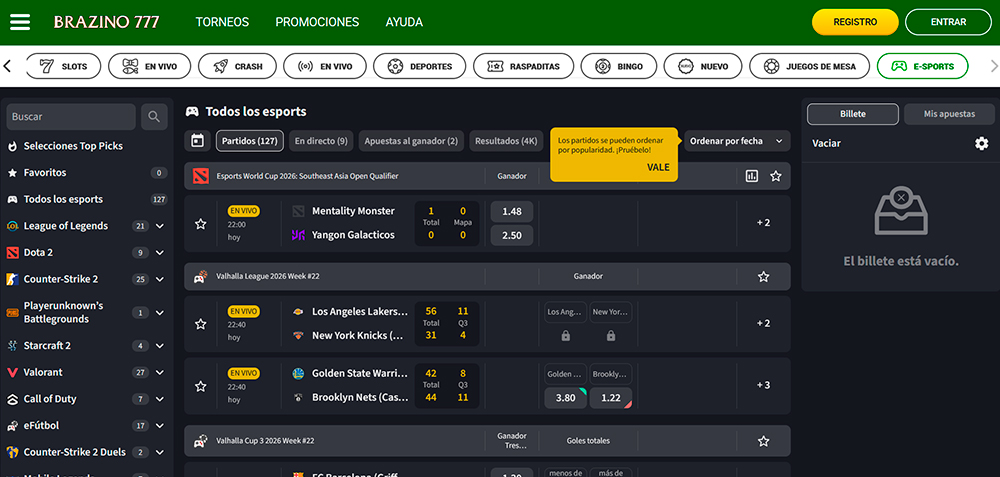This screenshot has height=477, width=1000.
Task: Switch to the Billete tab
Action: pos(853,114)
